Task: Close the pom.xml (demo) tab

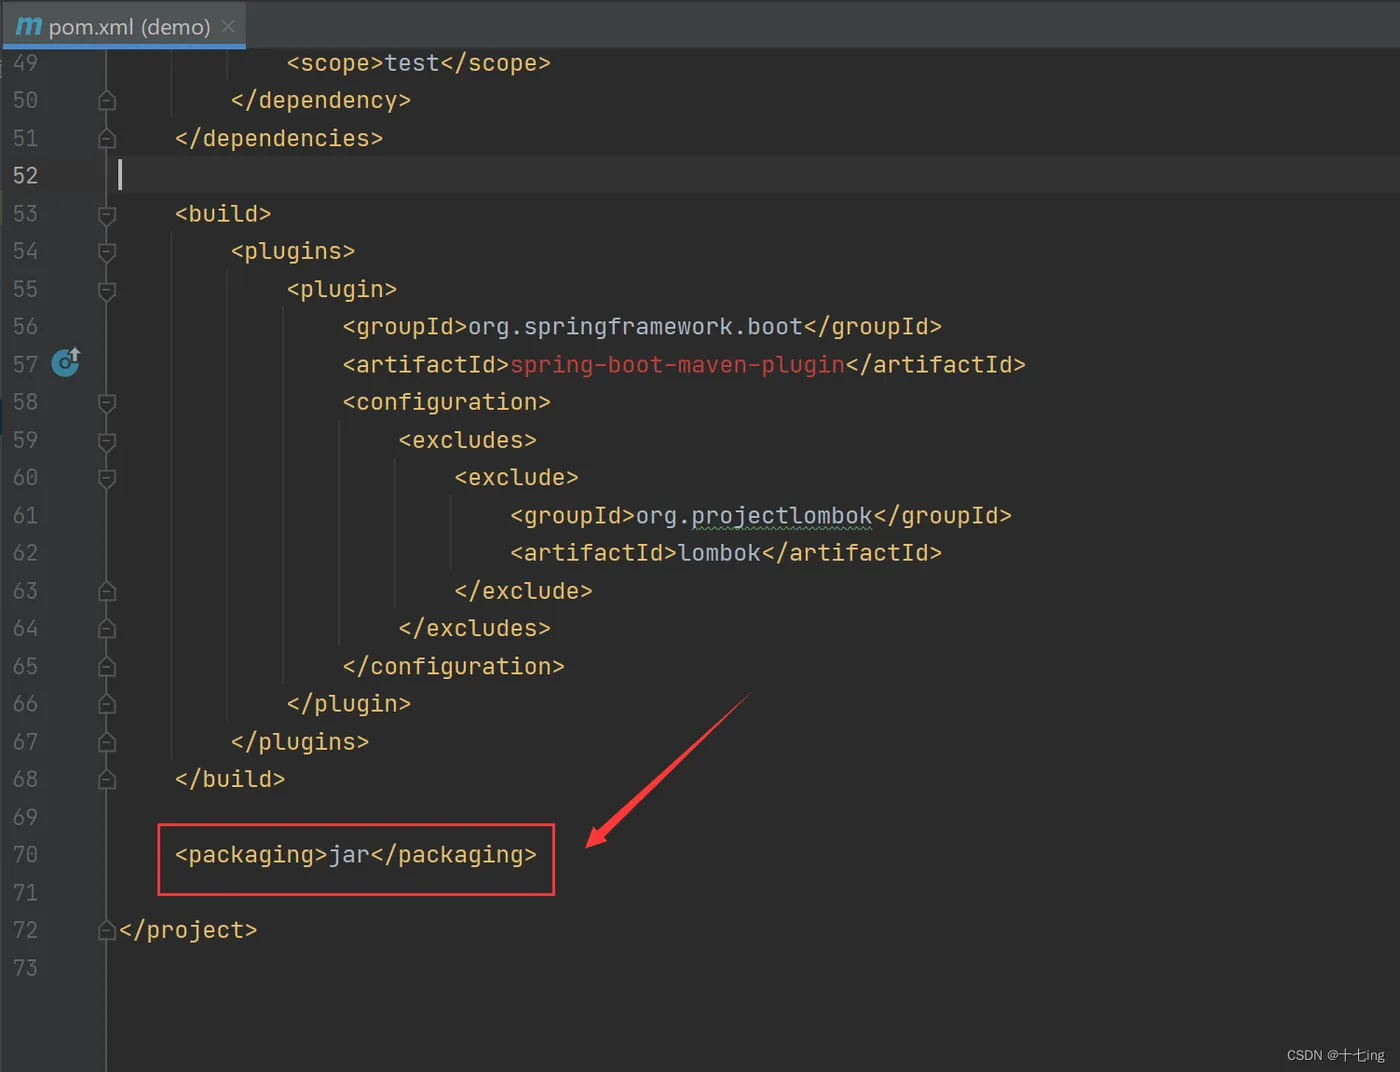Action: pos(228,26)
